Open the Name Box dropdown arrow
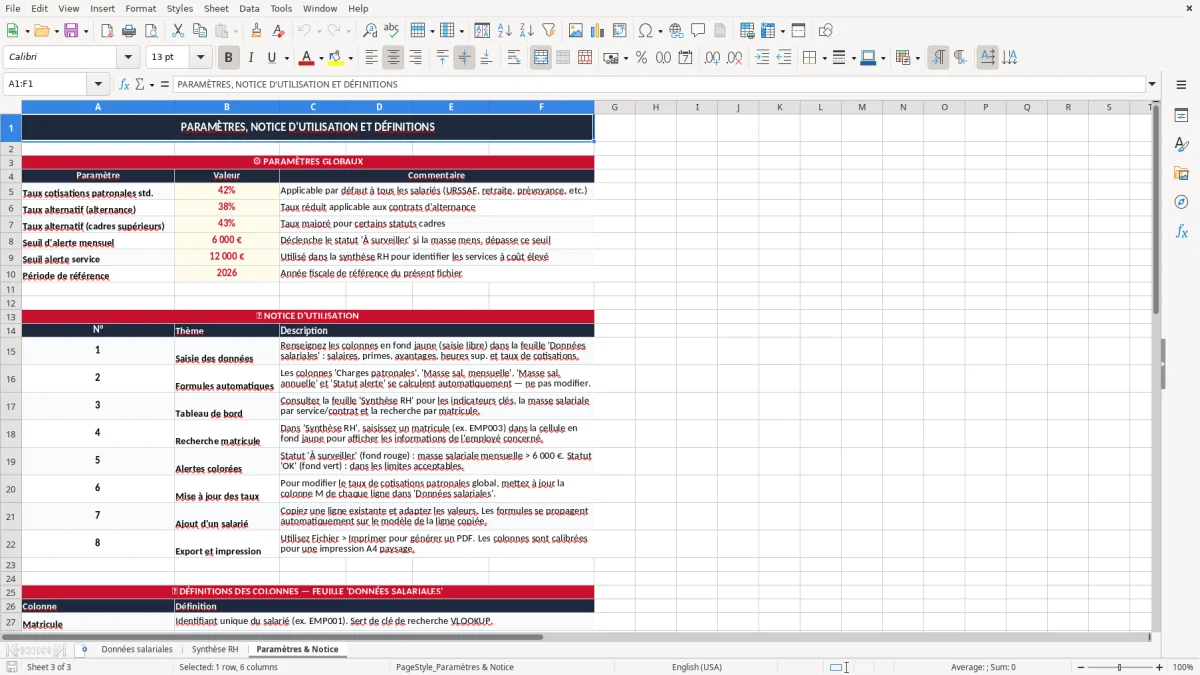The width and height of the screenshot is (1200, 675). pos(98,84)
